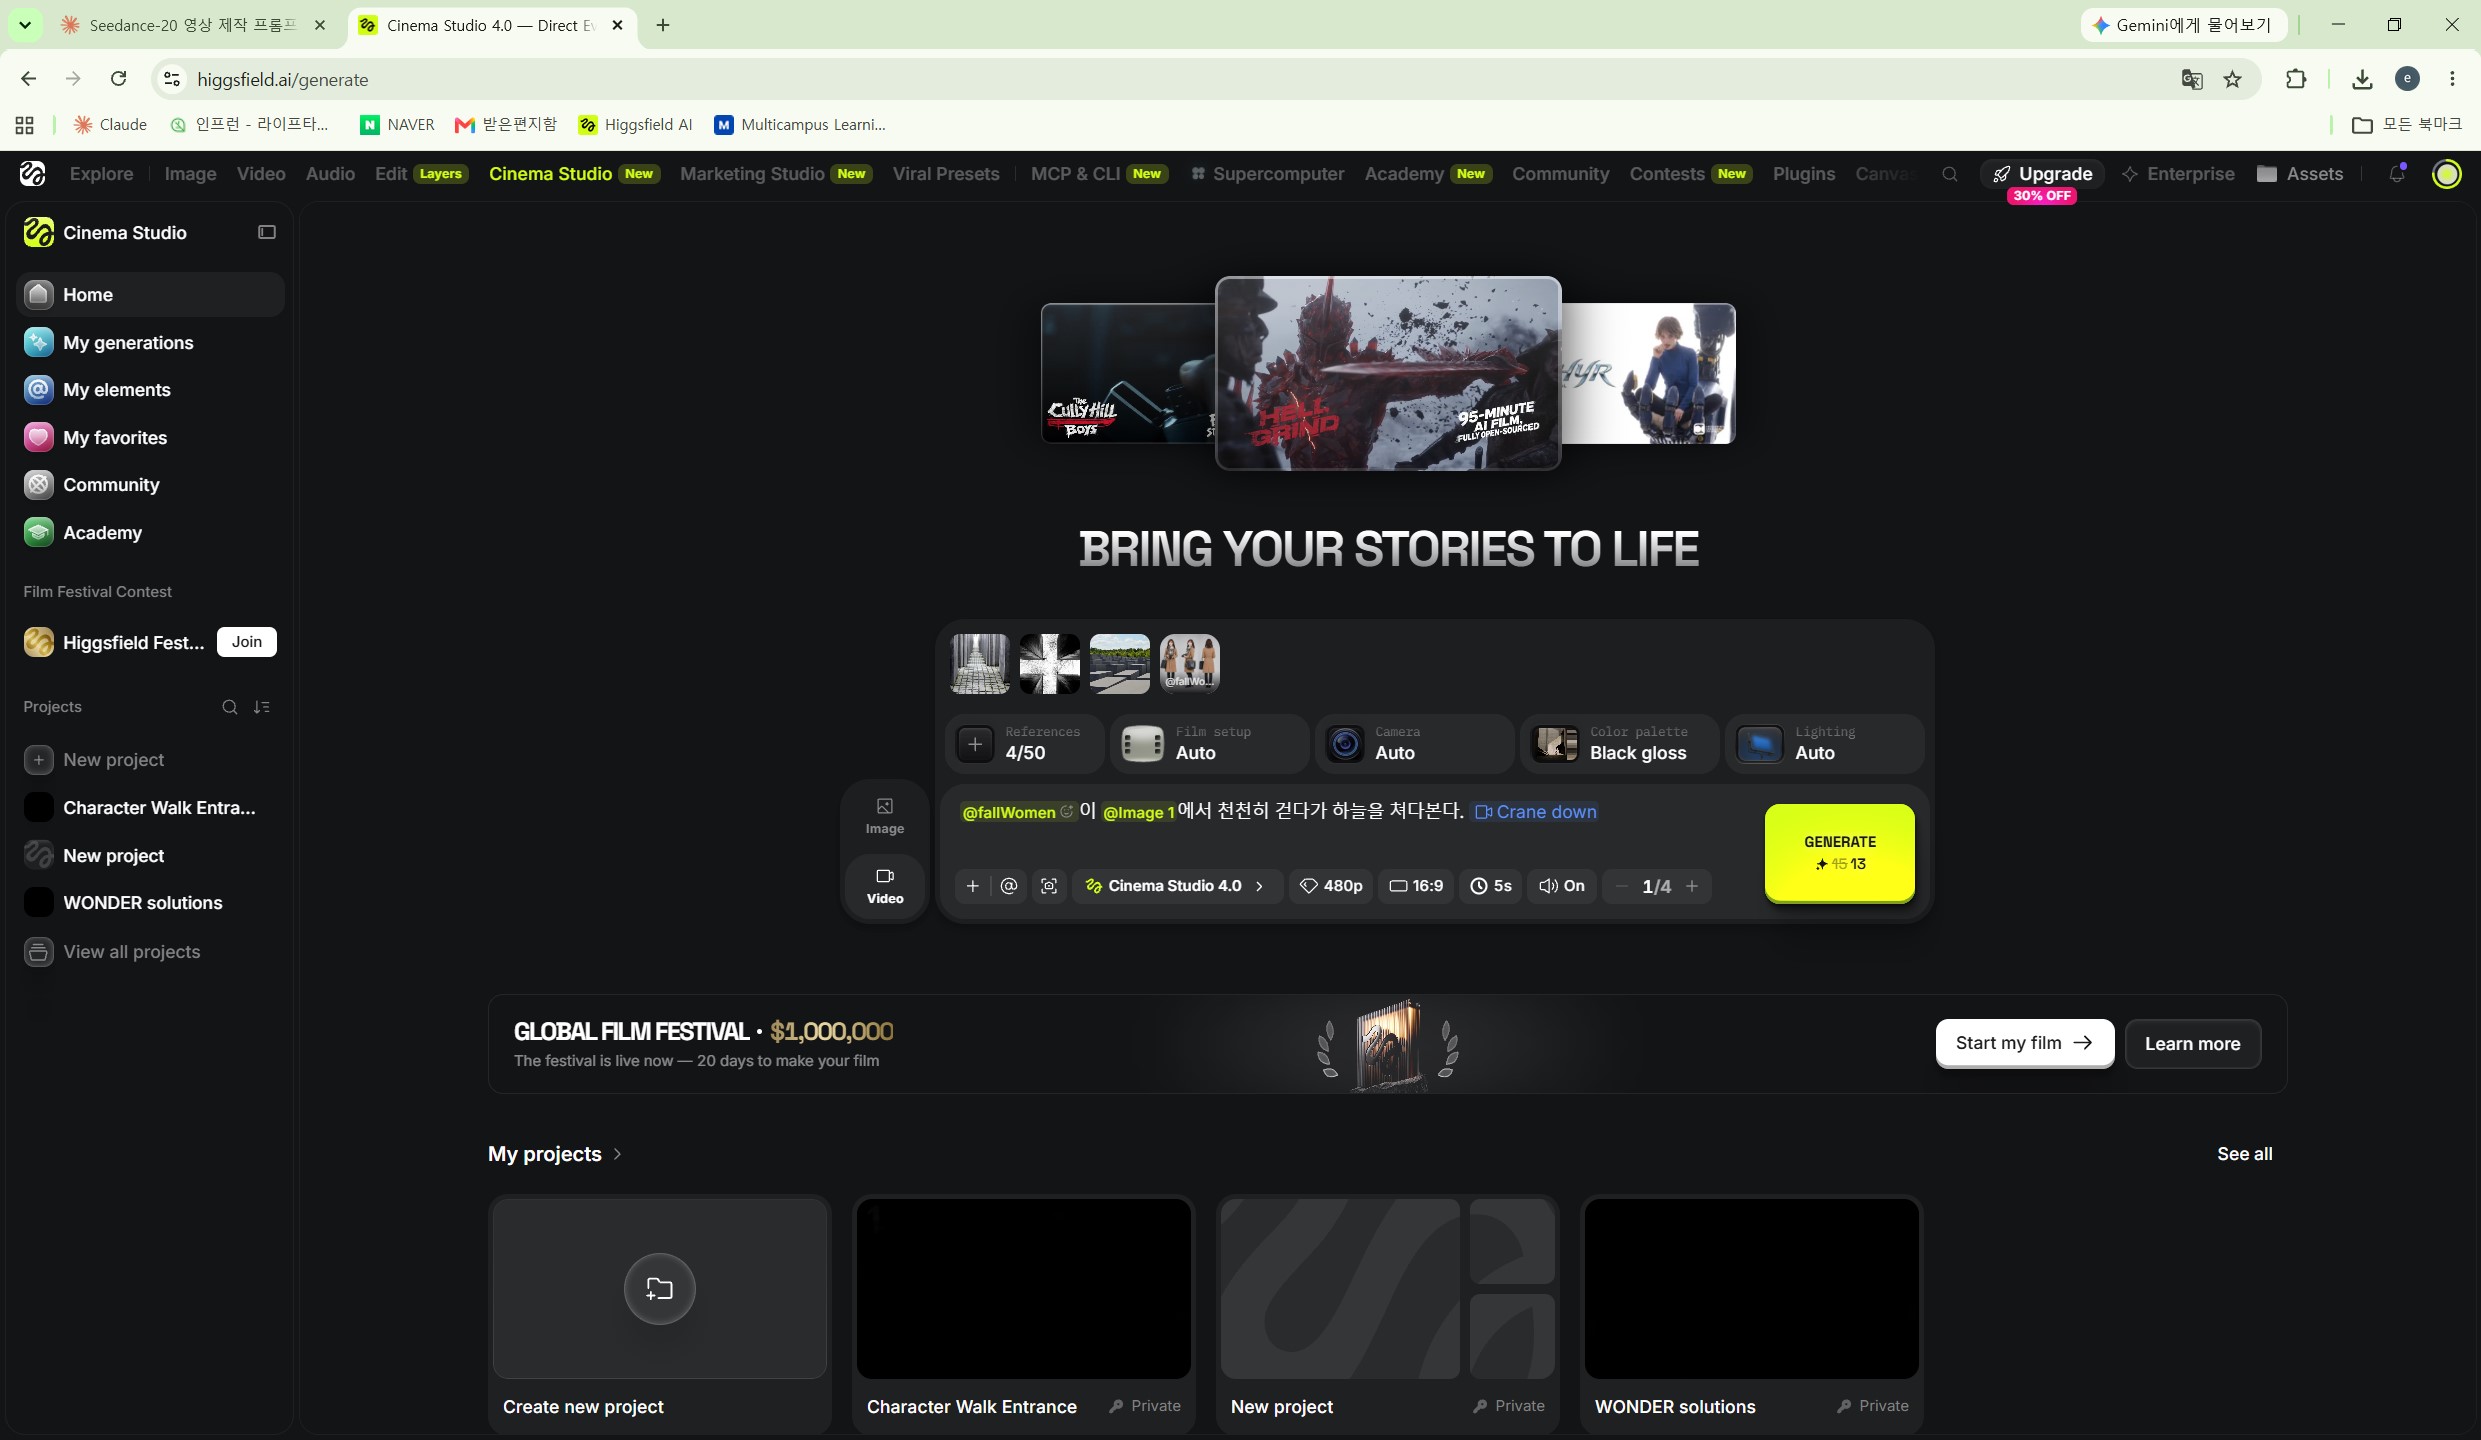Screen dimensions: 2481x1440
Task: Open the Hell Grind featured film card
Action: tap(1387, 373)
